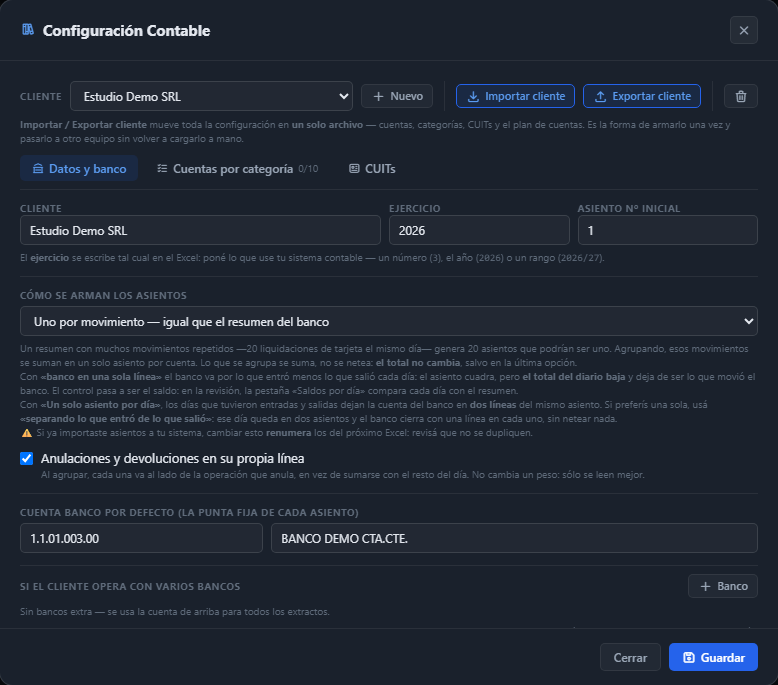The width and height of the screenshot is (778, 685).
Task: Click the 'Cuenta banco por defecto' heading
Action: click(189, 512)
